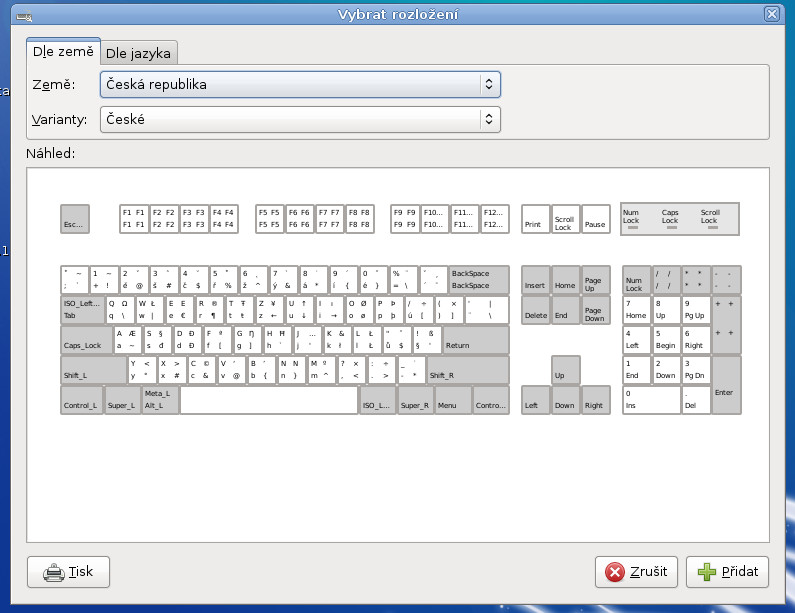
Task: Click the ISO_Left Tab key
Action: tap(83, 310)
